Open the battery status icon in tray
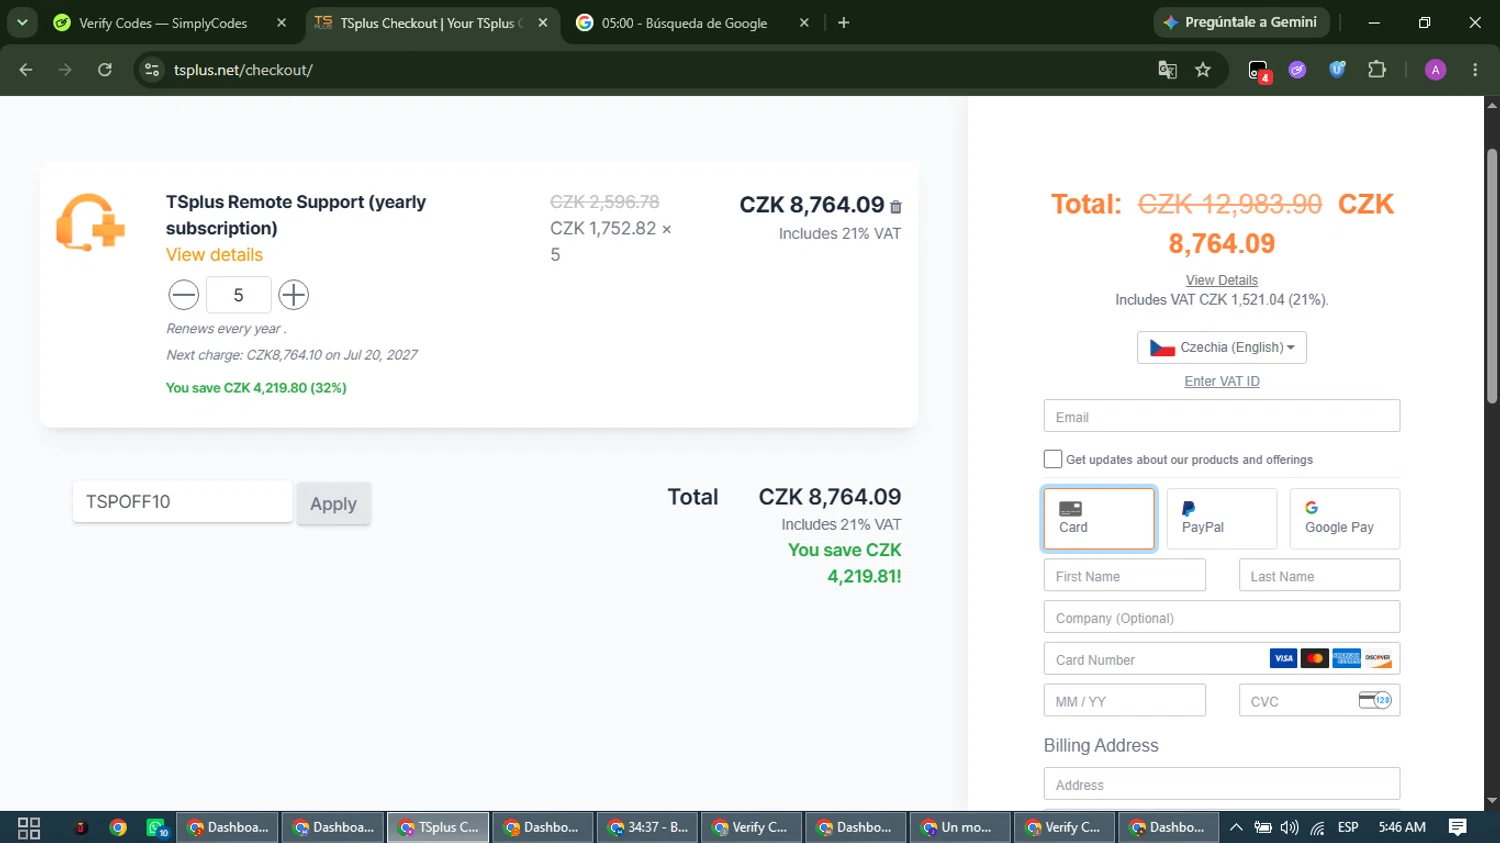Image resolution: width=1500 pixels, height=843 pixels. 1263,827
